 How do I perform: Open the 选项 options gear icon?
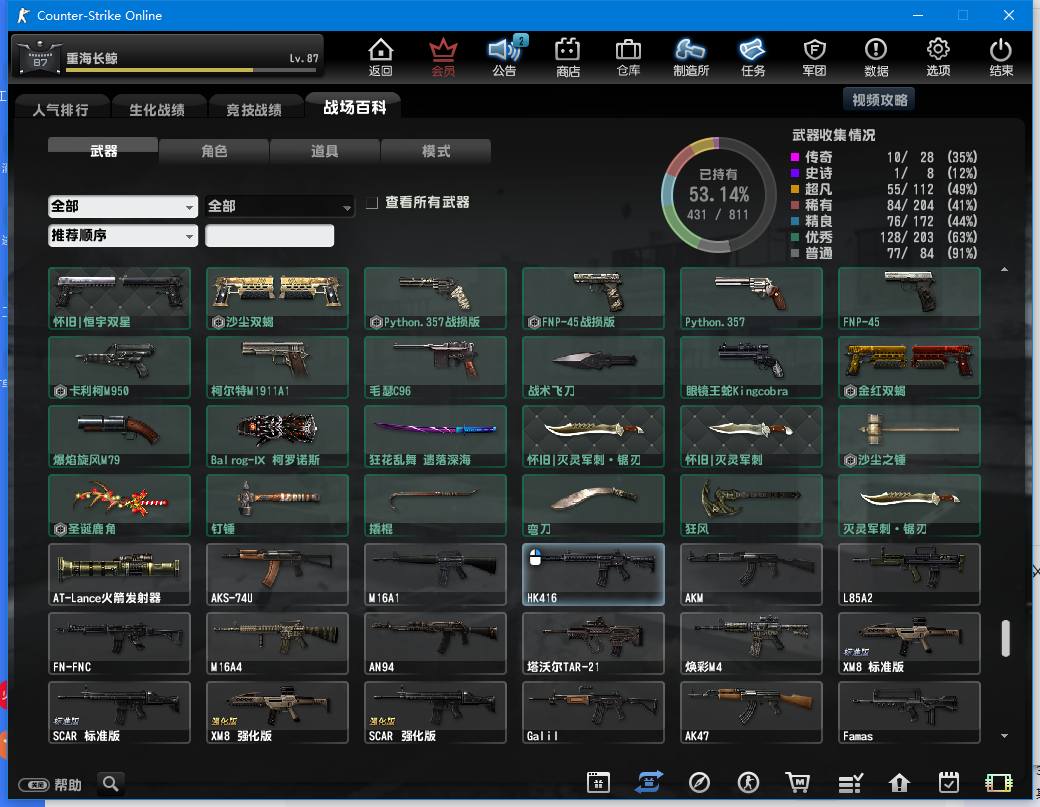938,57
